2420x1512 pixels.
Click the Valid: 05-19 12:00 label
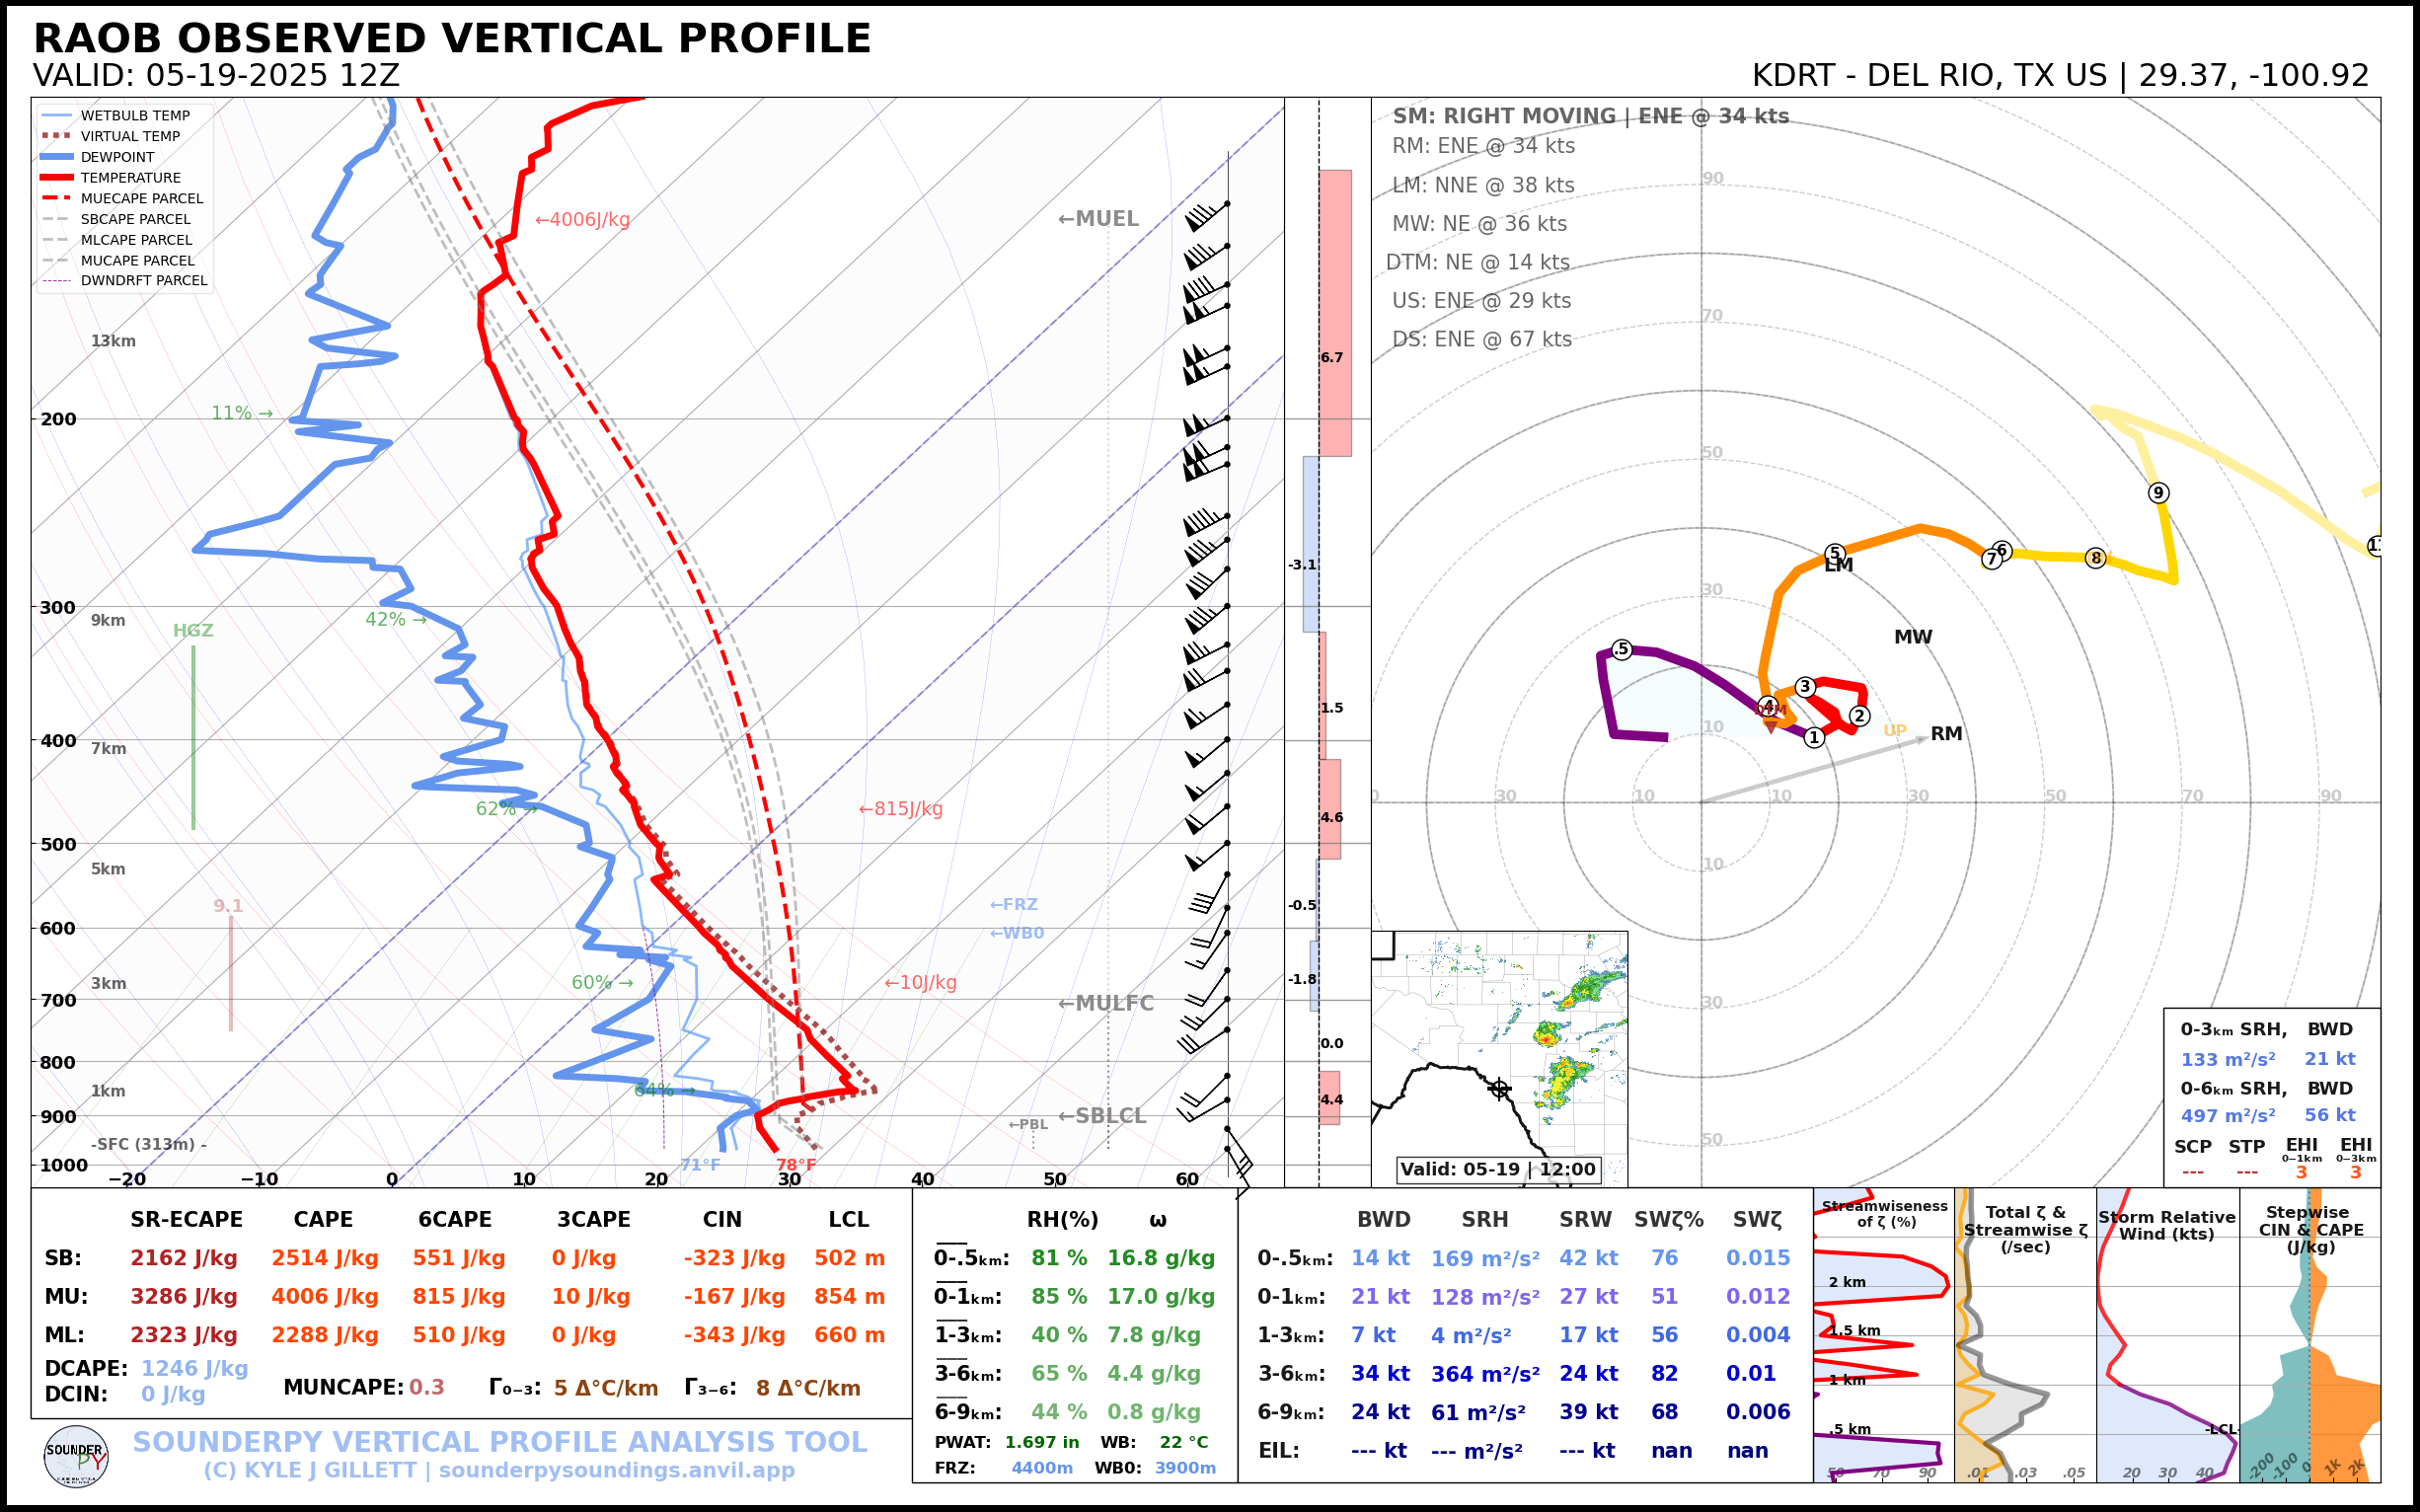click(1497, 1170)
